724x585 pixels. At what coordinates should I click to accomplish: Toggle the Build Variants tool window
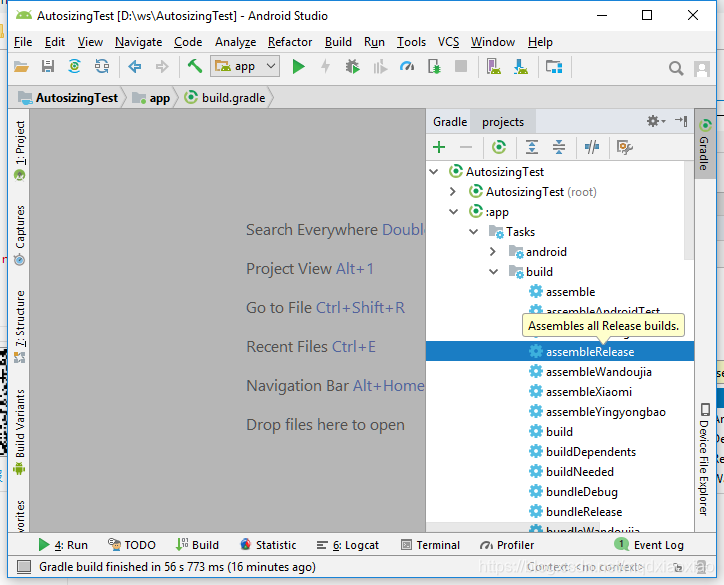pos(20,431)
